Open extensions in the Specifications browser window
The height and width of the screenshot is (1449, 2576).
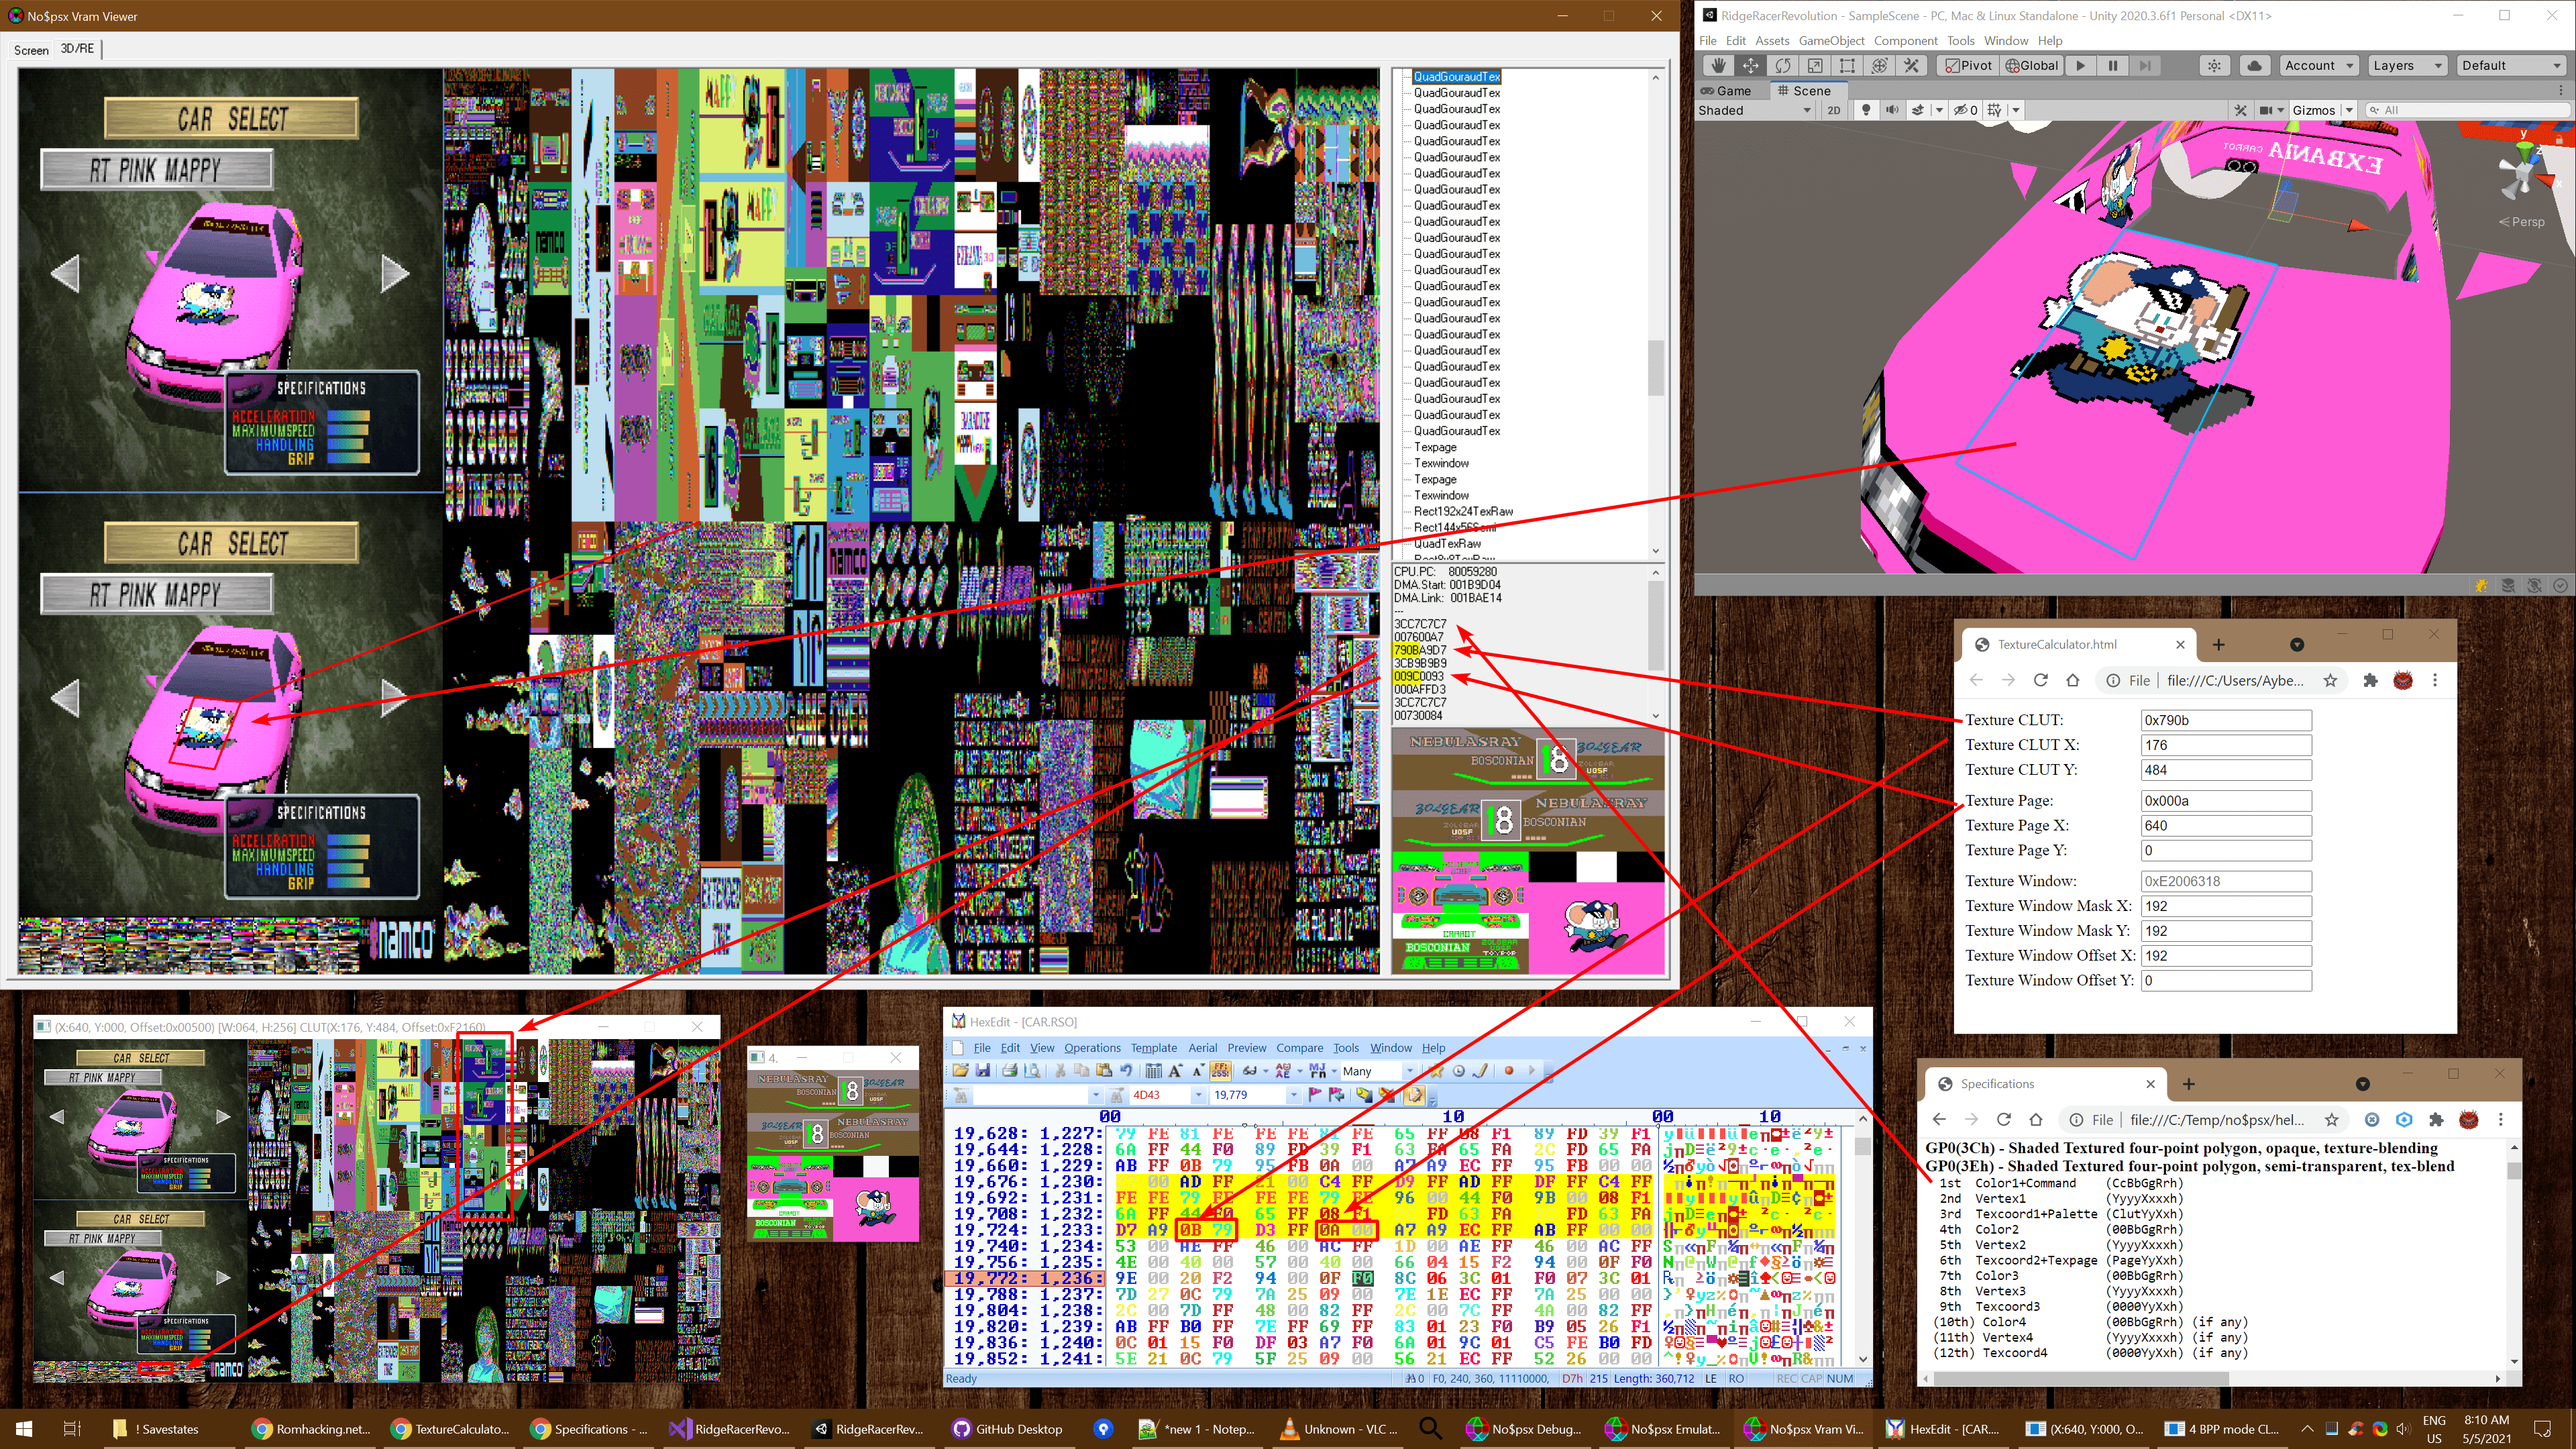coord(2436,1120)
